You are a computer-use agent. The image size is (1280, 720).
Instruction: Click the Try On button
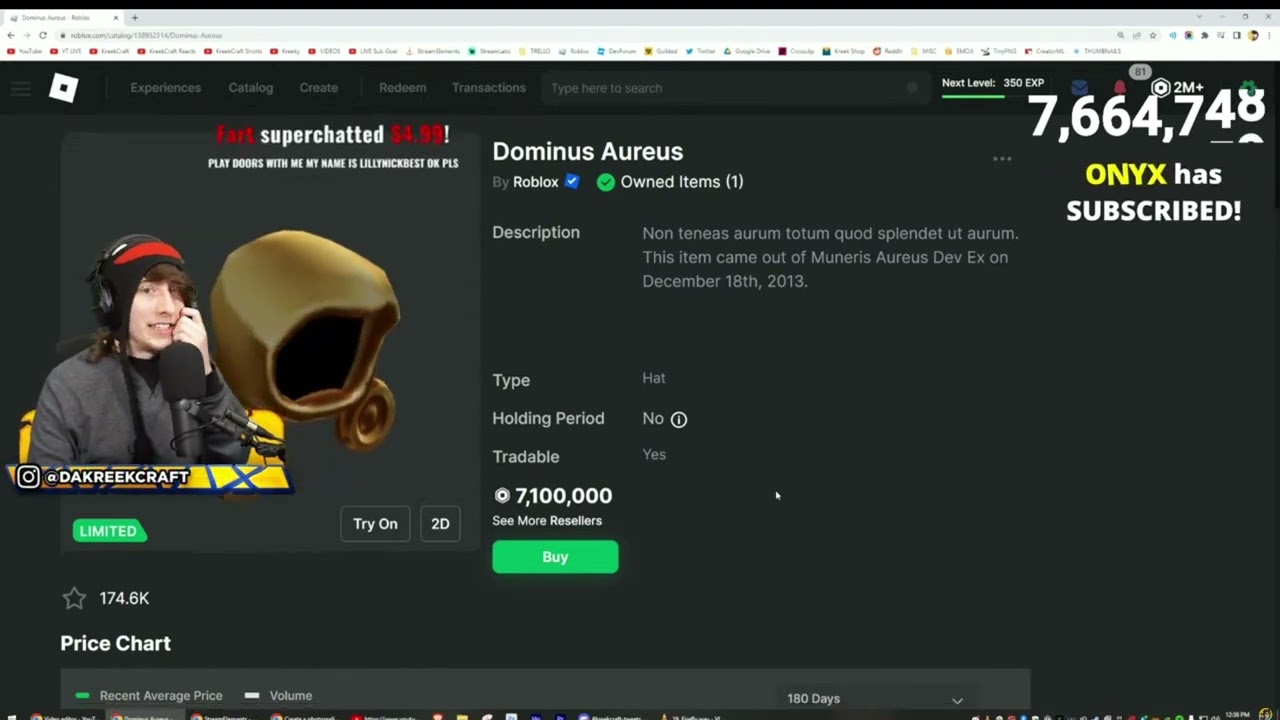pos(375,524)
